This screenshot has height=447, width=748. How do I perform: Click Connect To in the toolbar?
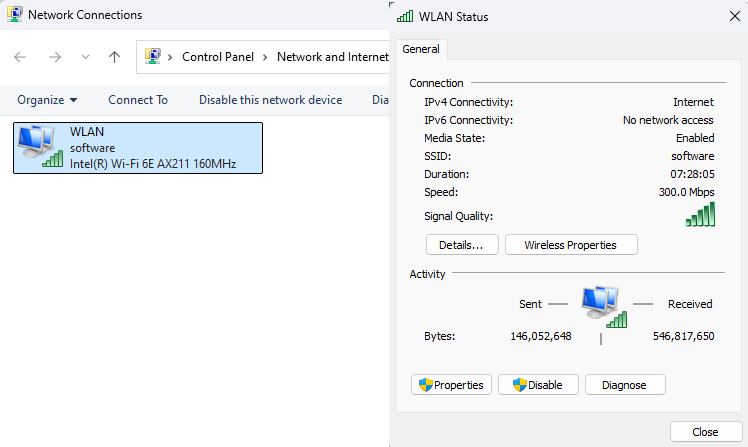pos(138,100)
